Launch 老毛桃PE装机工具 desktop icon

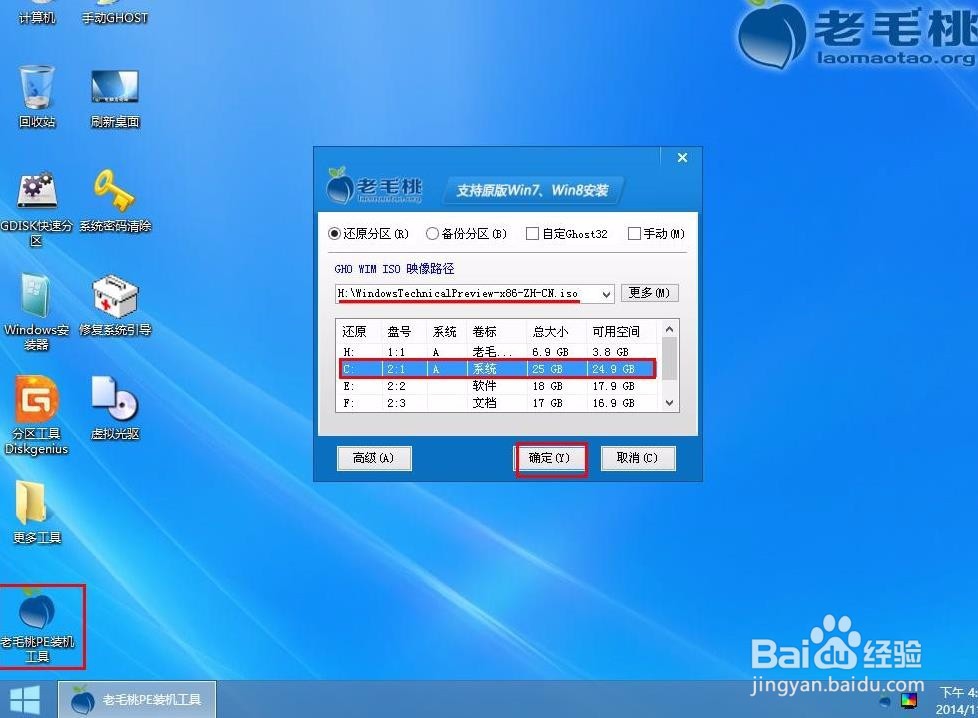pyautogui.click(x=37, y=626)
